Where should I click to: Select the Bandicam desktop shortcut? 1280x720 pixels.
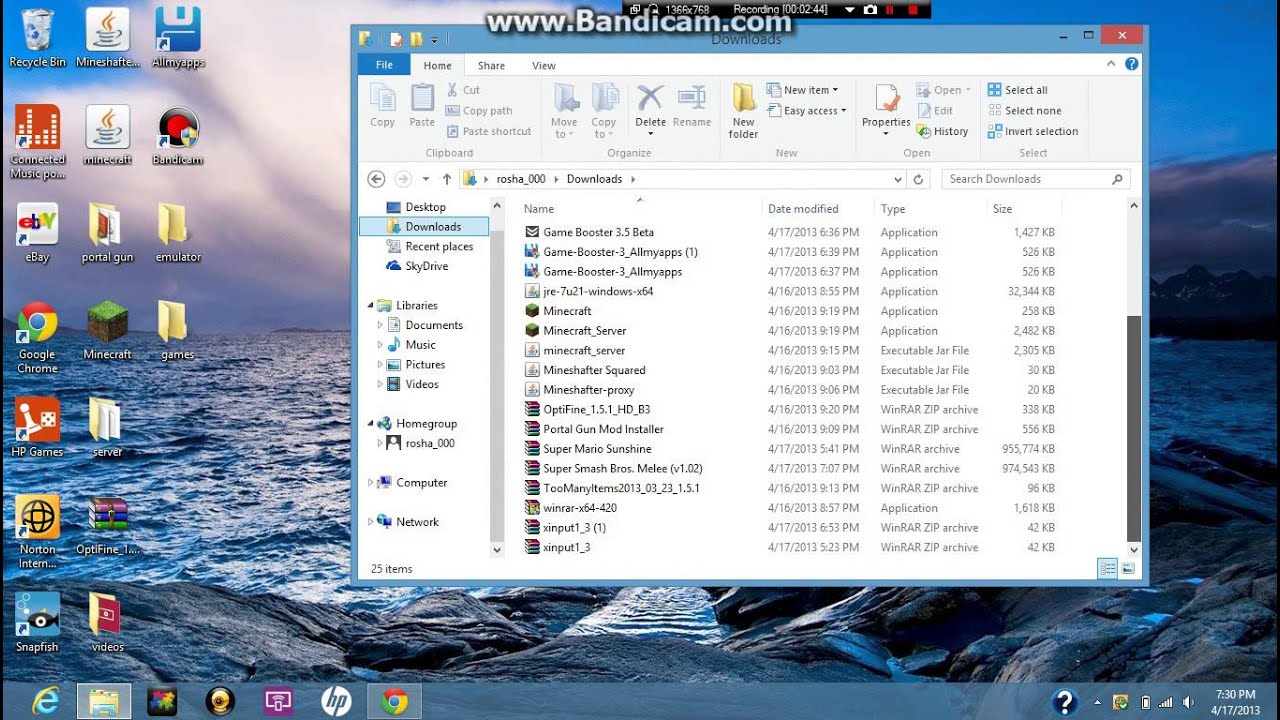point(178,135)
